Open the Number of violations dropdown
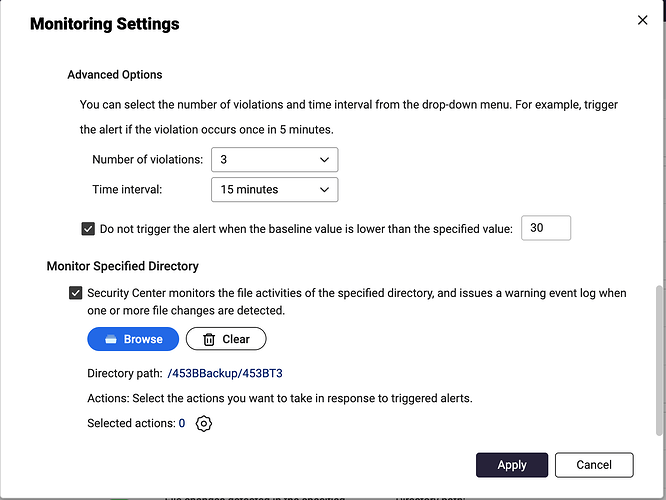 click(274, 160)
